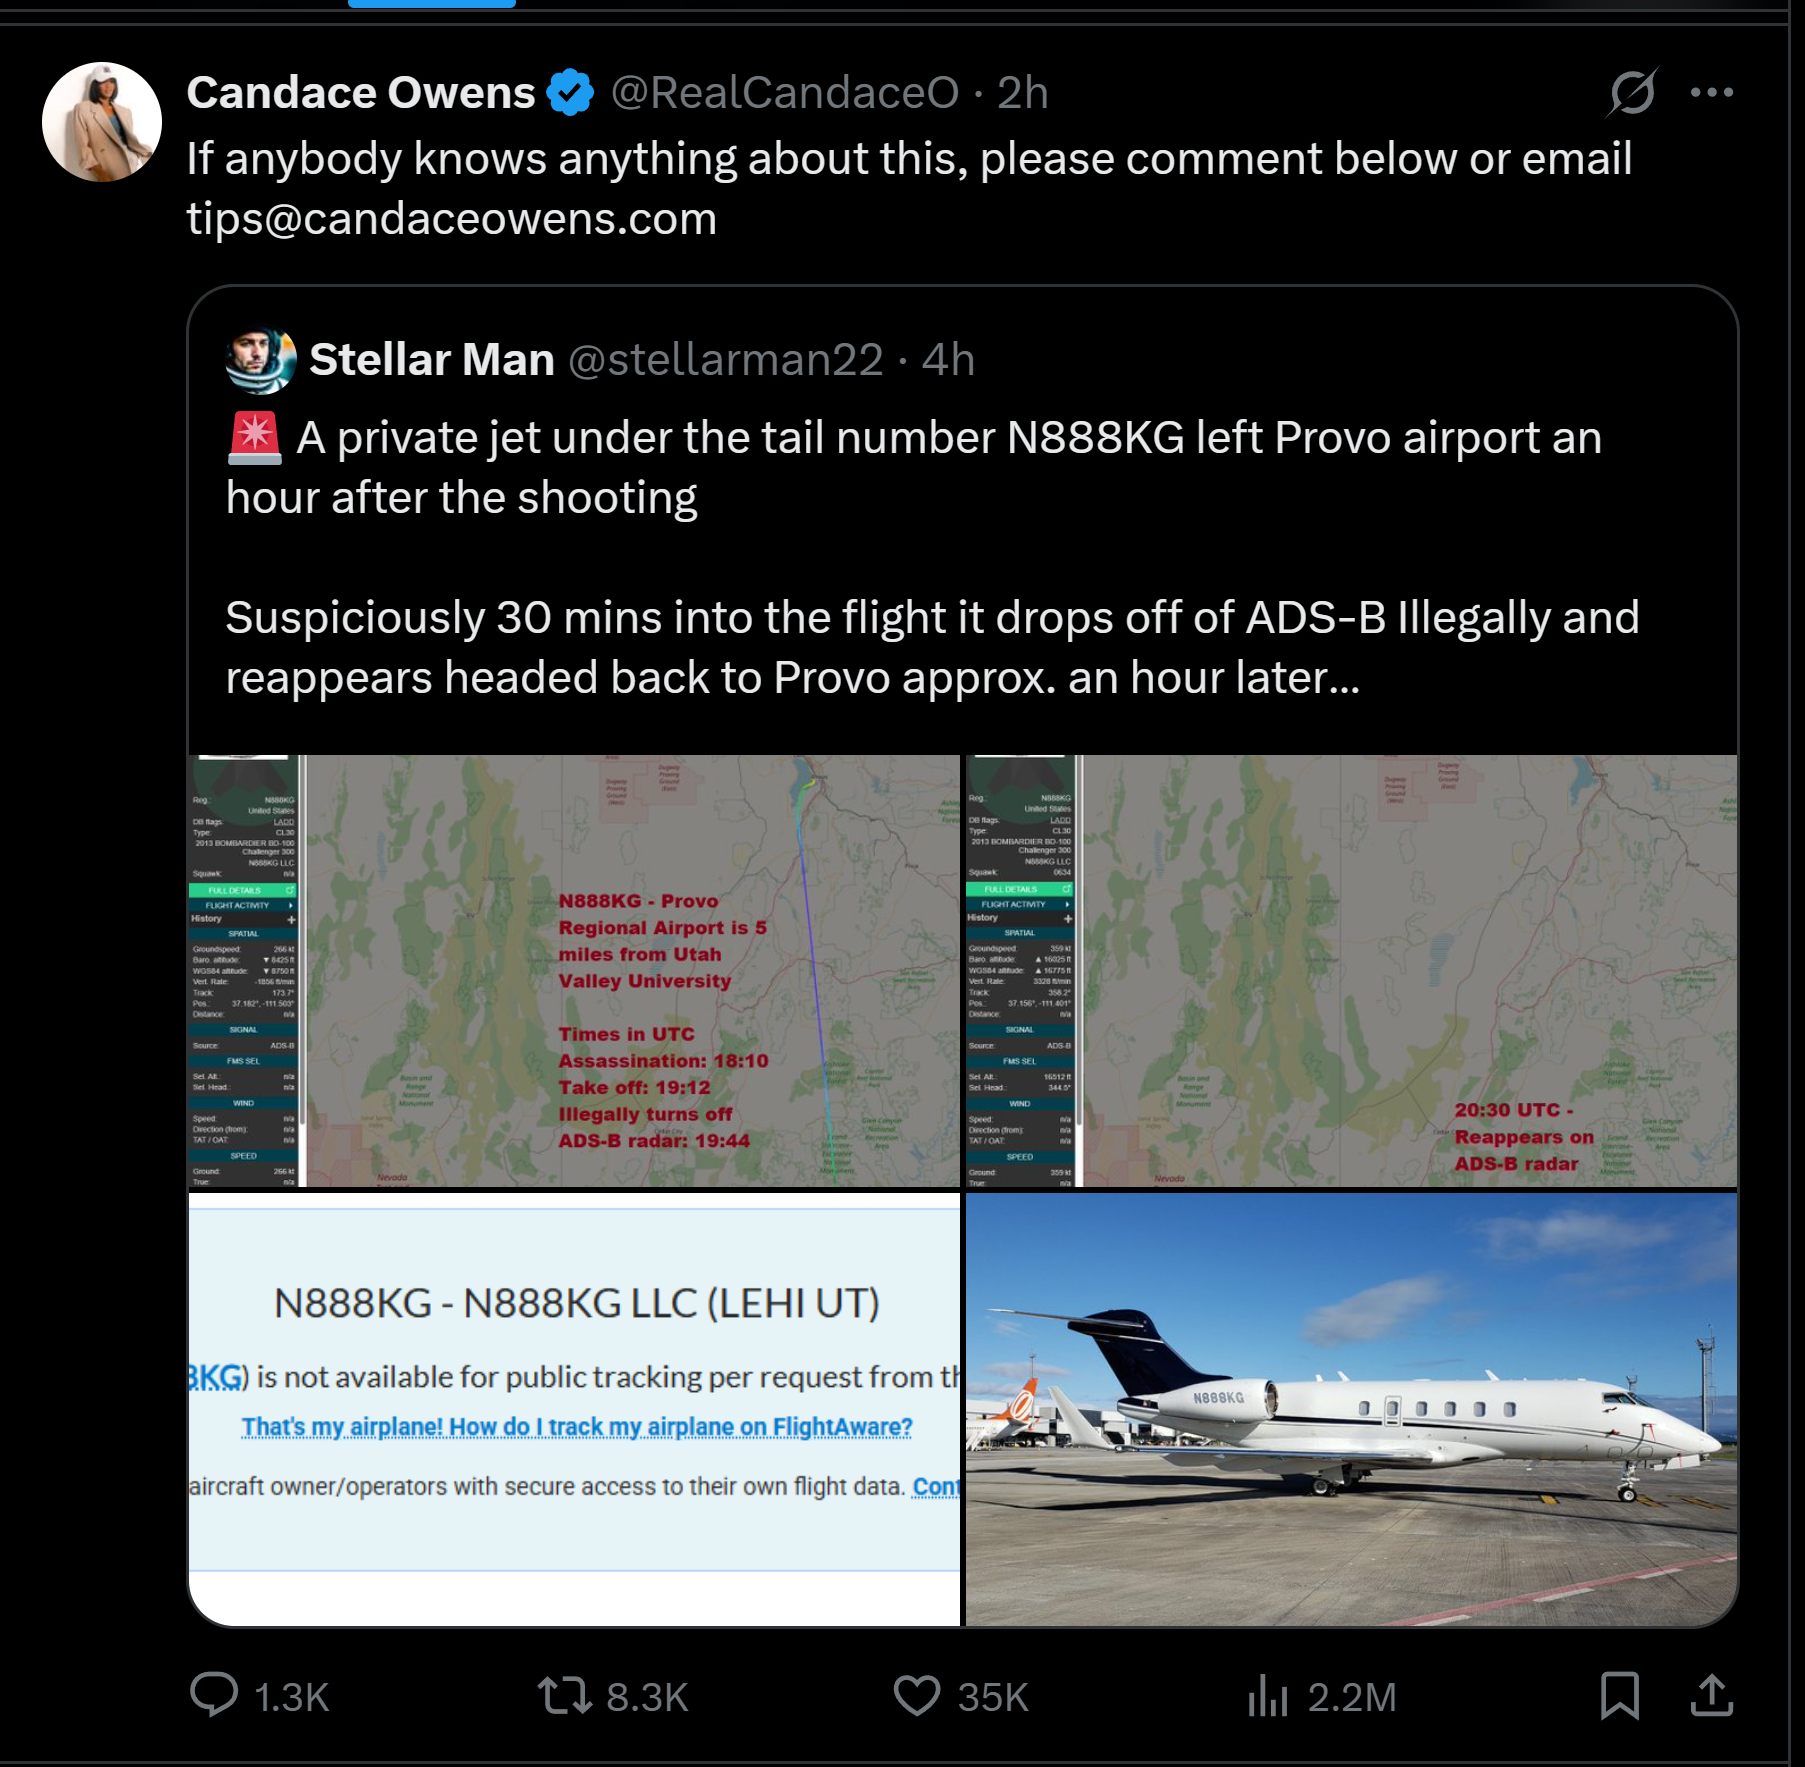Like the post with heart icon
The width and height of the screenshot is (1805, 1767).
click(x=916, y=1695)
